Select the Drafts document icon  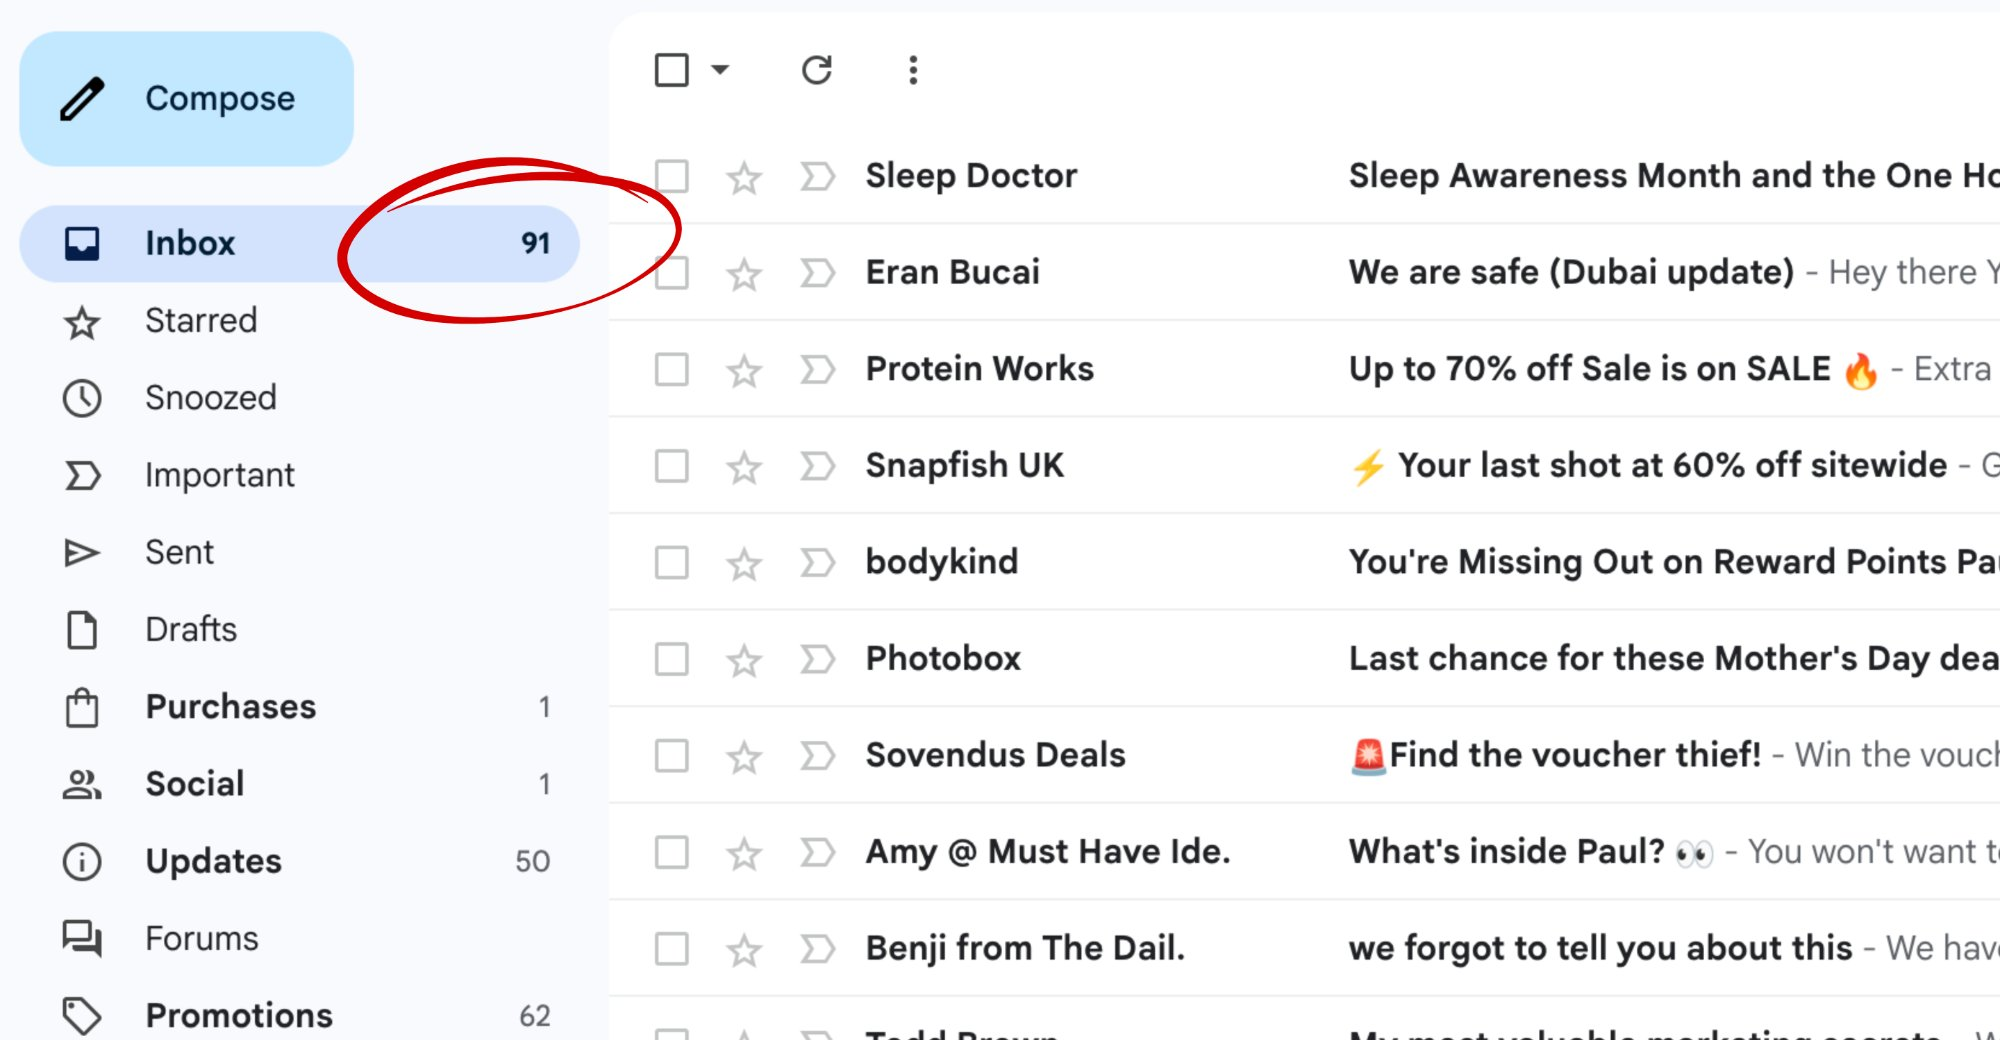82,629
